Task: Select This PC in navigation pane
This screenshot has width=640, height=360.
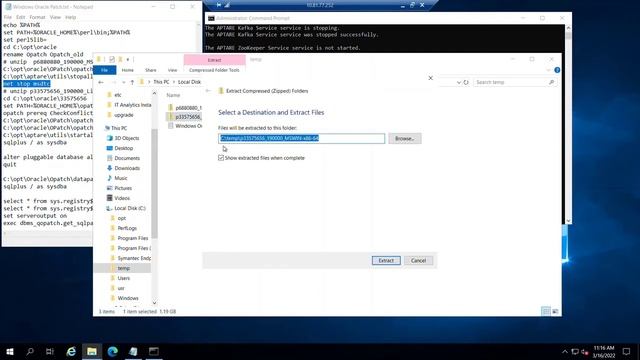Action: [x=119, y=128]
